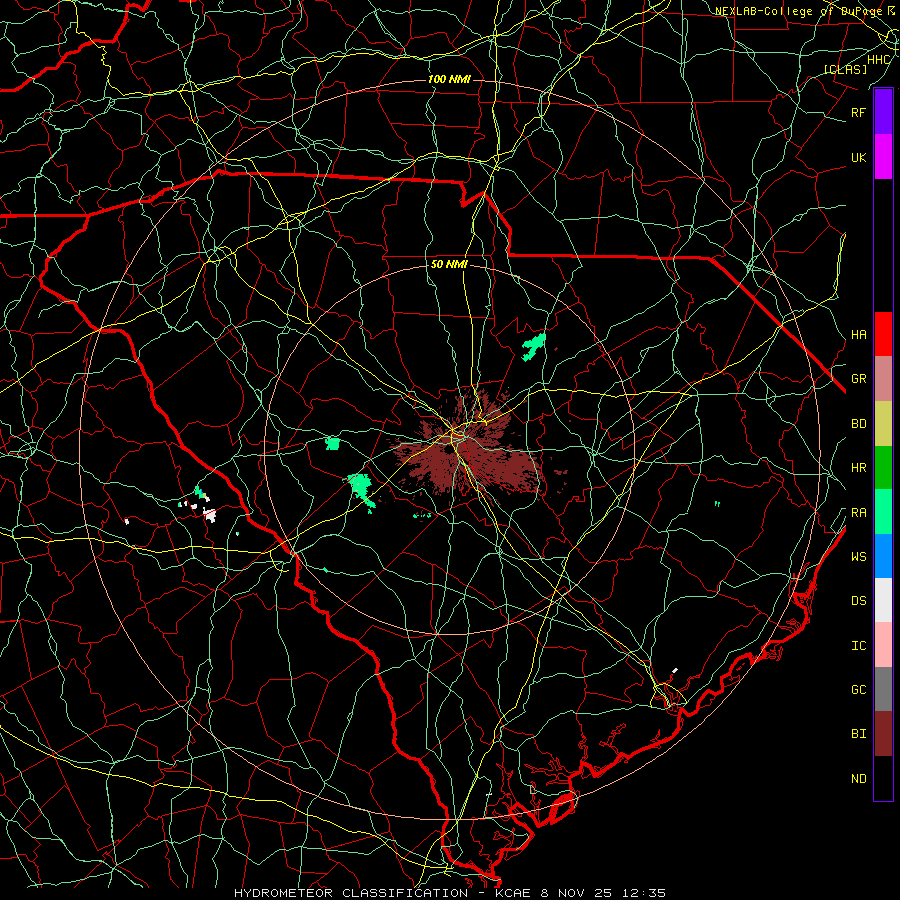Select the pink-brown GR legend swatch
Image resolution: width=900 pixels, height=900 pixels.
tap(883, 379)
